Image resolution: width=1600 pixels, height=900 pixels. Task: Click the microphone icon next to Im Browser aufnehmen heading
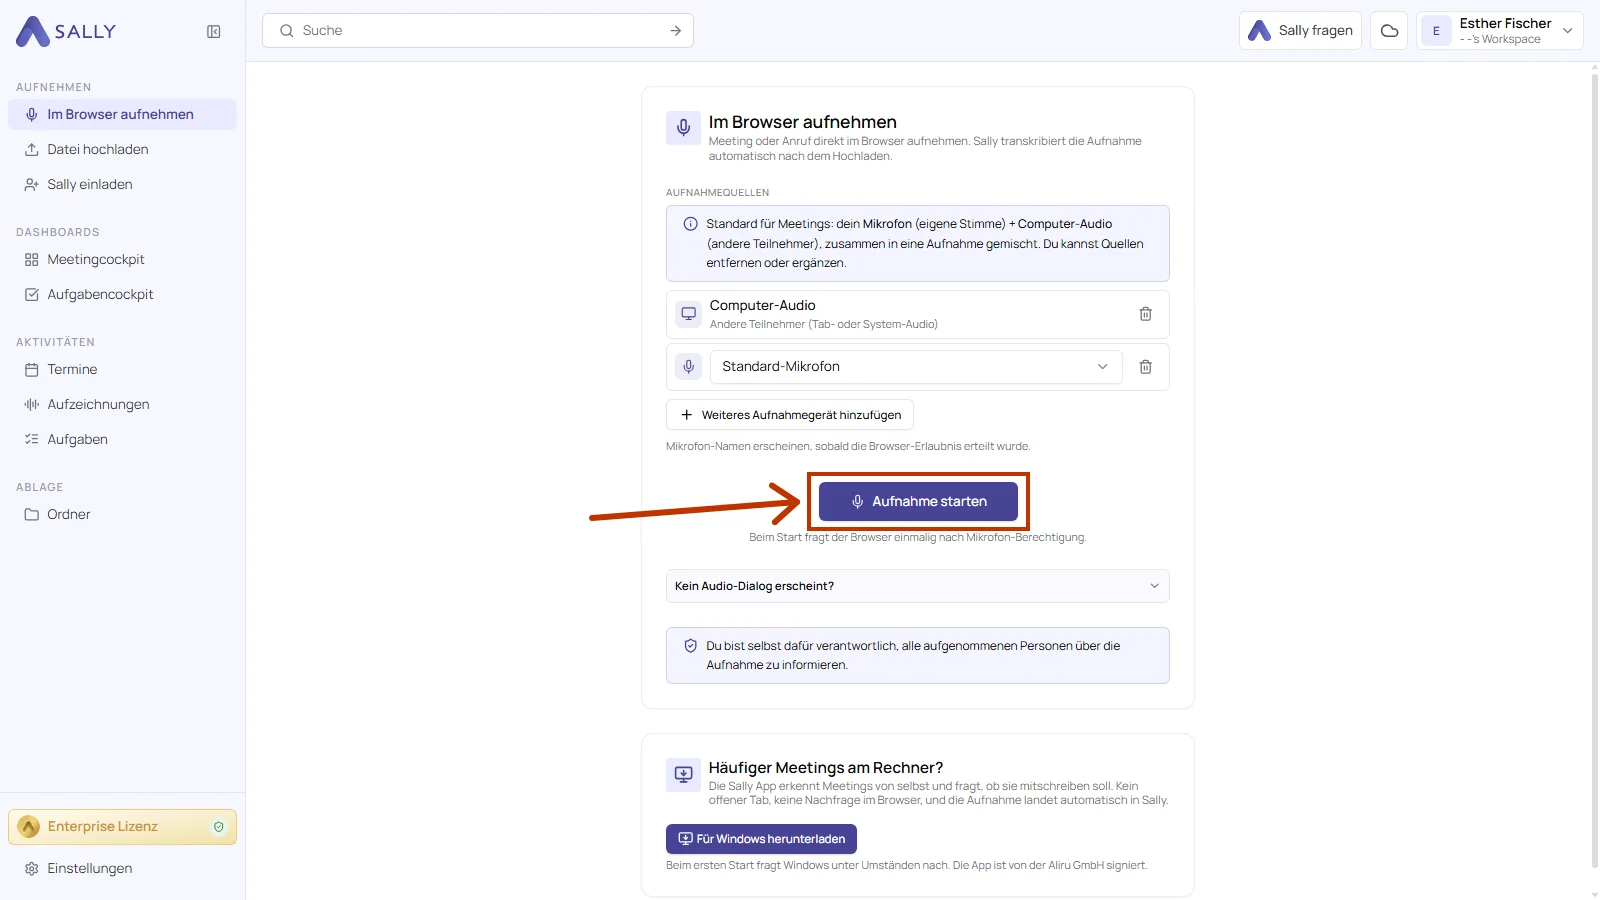(x=684, y=128)
